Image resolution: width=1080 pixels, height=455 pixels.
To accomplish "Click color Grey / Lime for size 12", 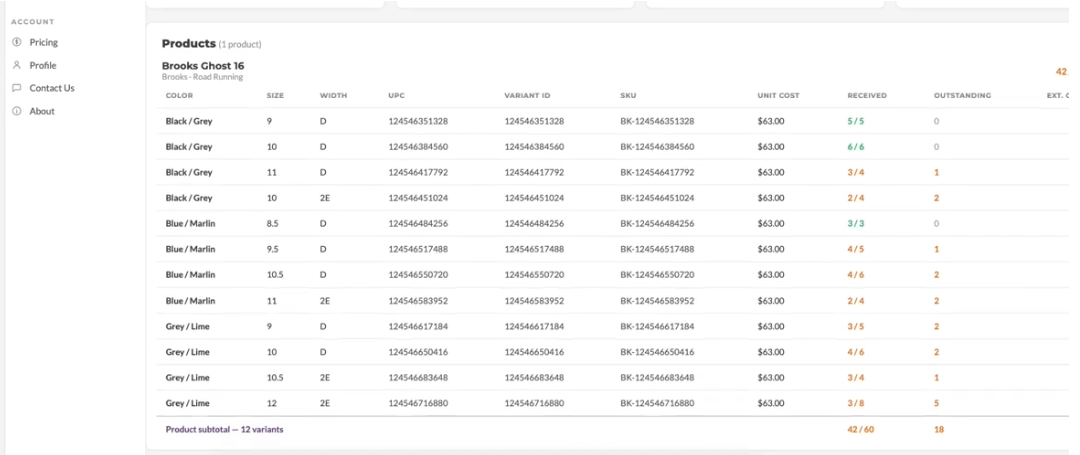I will (x=187, y=403).
